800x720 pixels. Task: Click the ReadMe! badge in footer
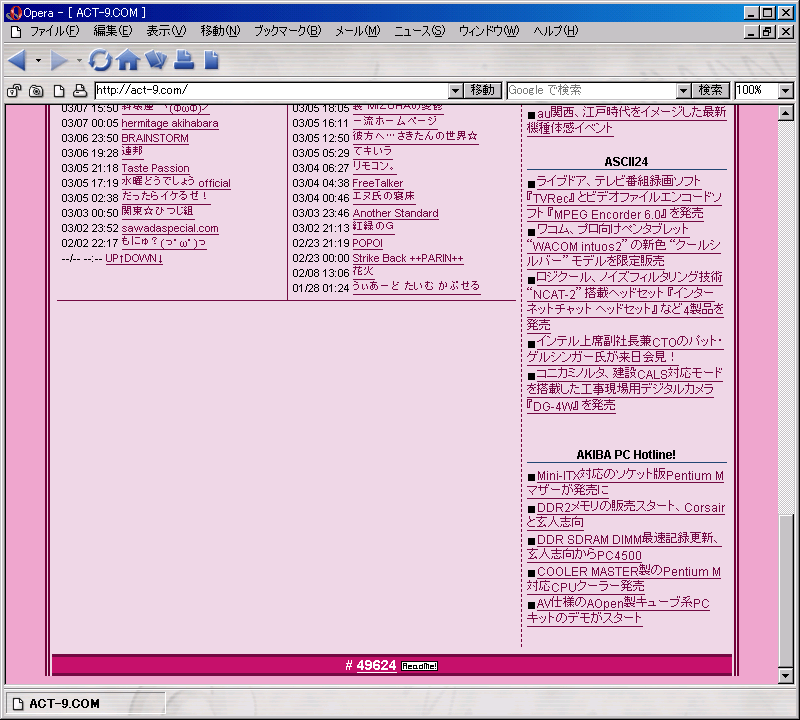tap(419, 666)
